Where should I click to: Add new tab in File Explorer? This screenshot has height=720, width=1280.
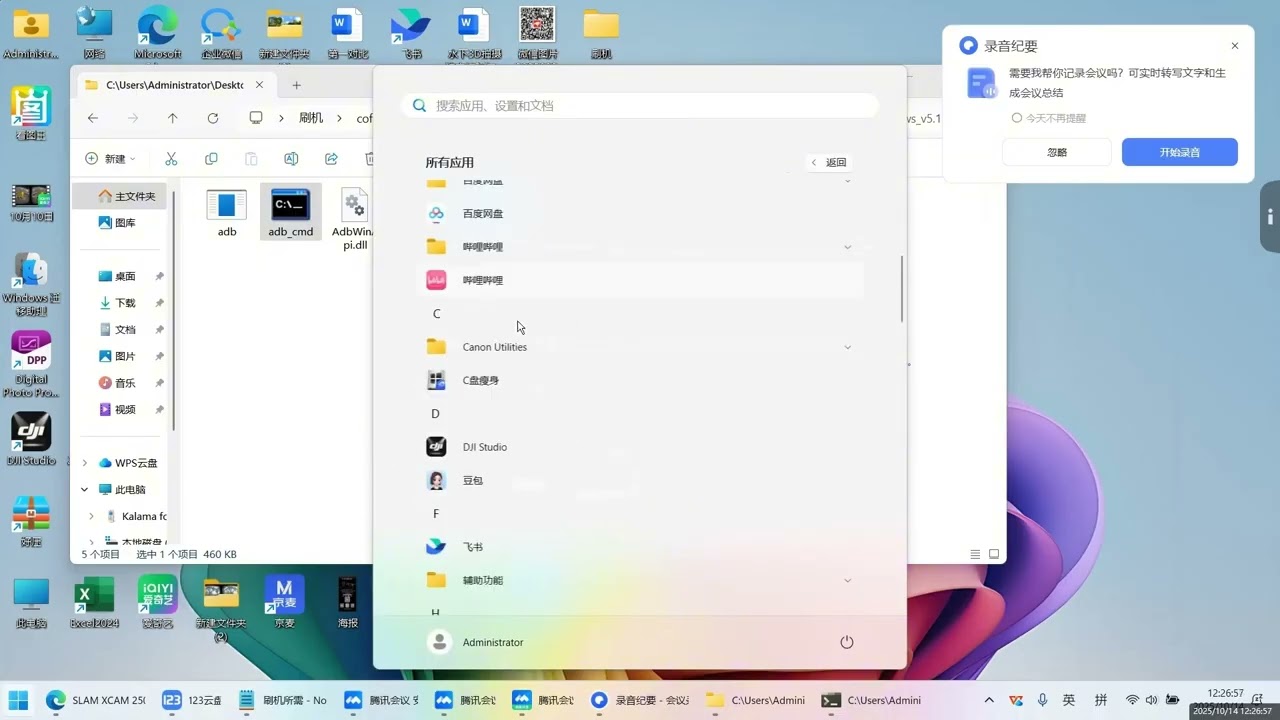(x=296, y=85)
